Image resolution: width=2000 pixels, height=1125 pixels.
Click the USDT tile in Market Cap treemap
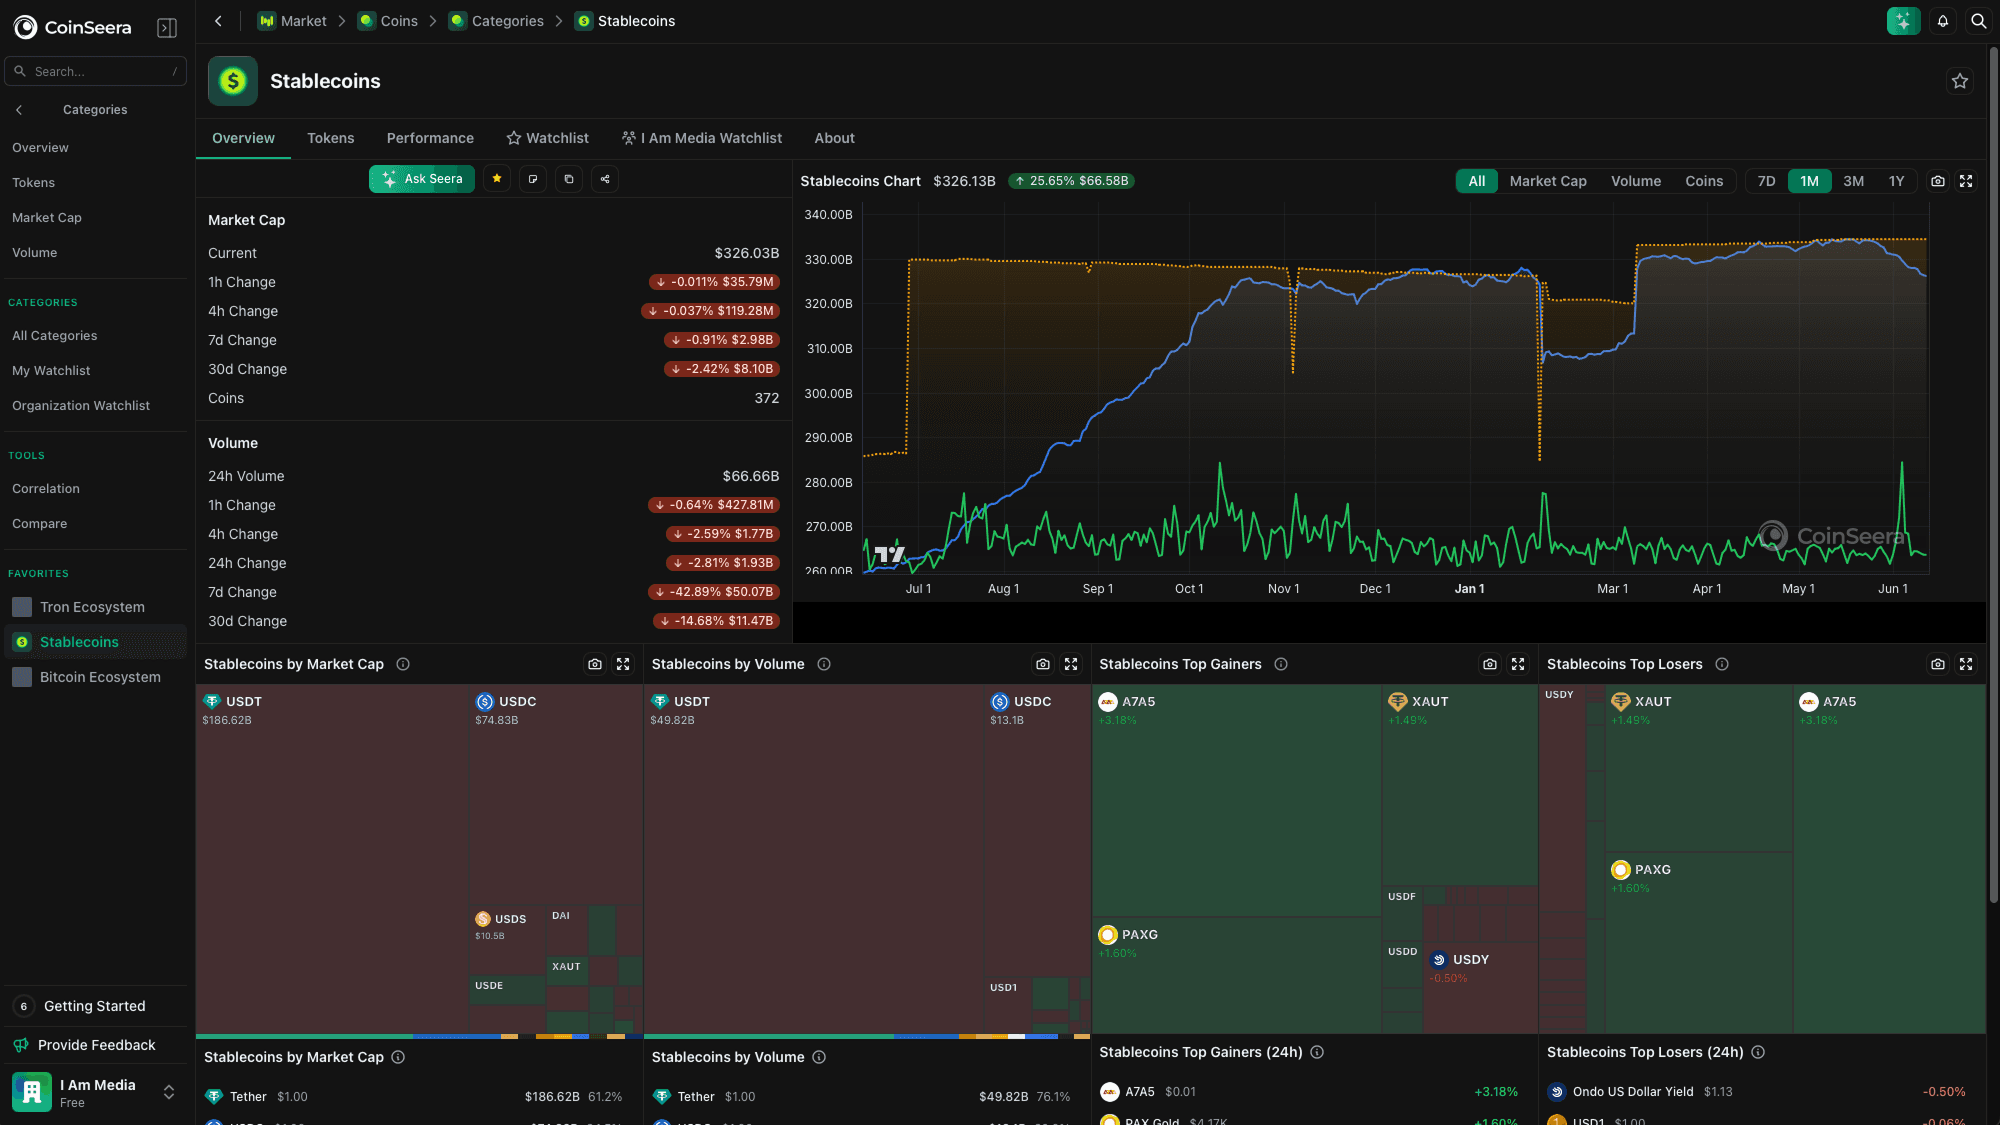point(332,858)
